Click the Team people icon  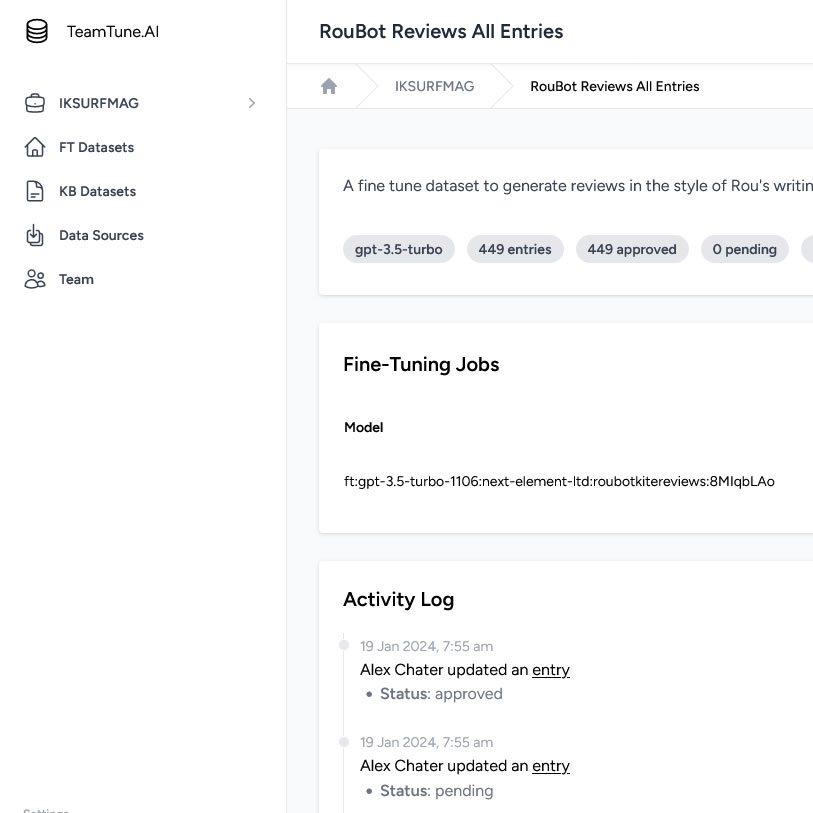click(35, 279)
